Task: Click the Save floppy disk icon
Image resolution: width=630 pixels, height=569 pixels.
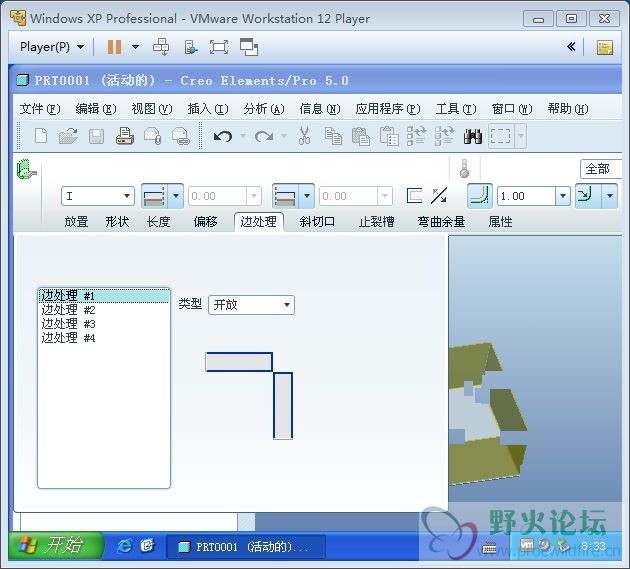Action: 96,136
